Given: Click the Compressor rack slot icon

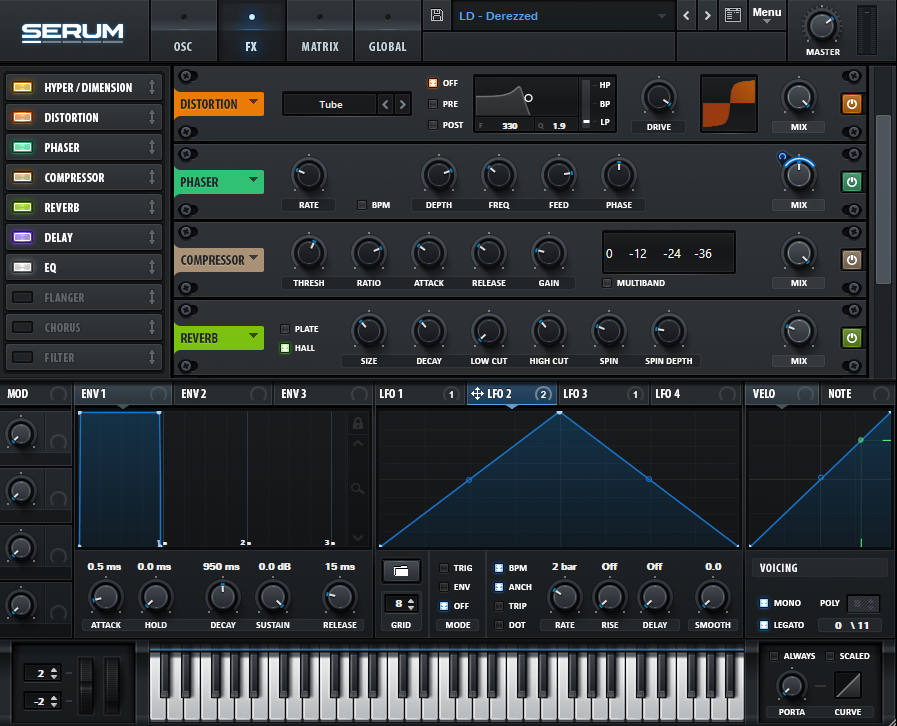Looking at the screenshot, I should (23, 177).
